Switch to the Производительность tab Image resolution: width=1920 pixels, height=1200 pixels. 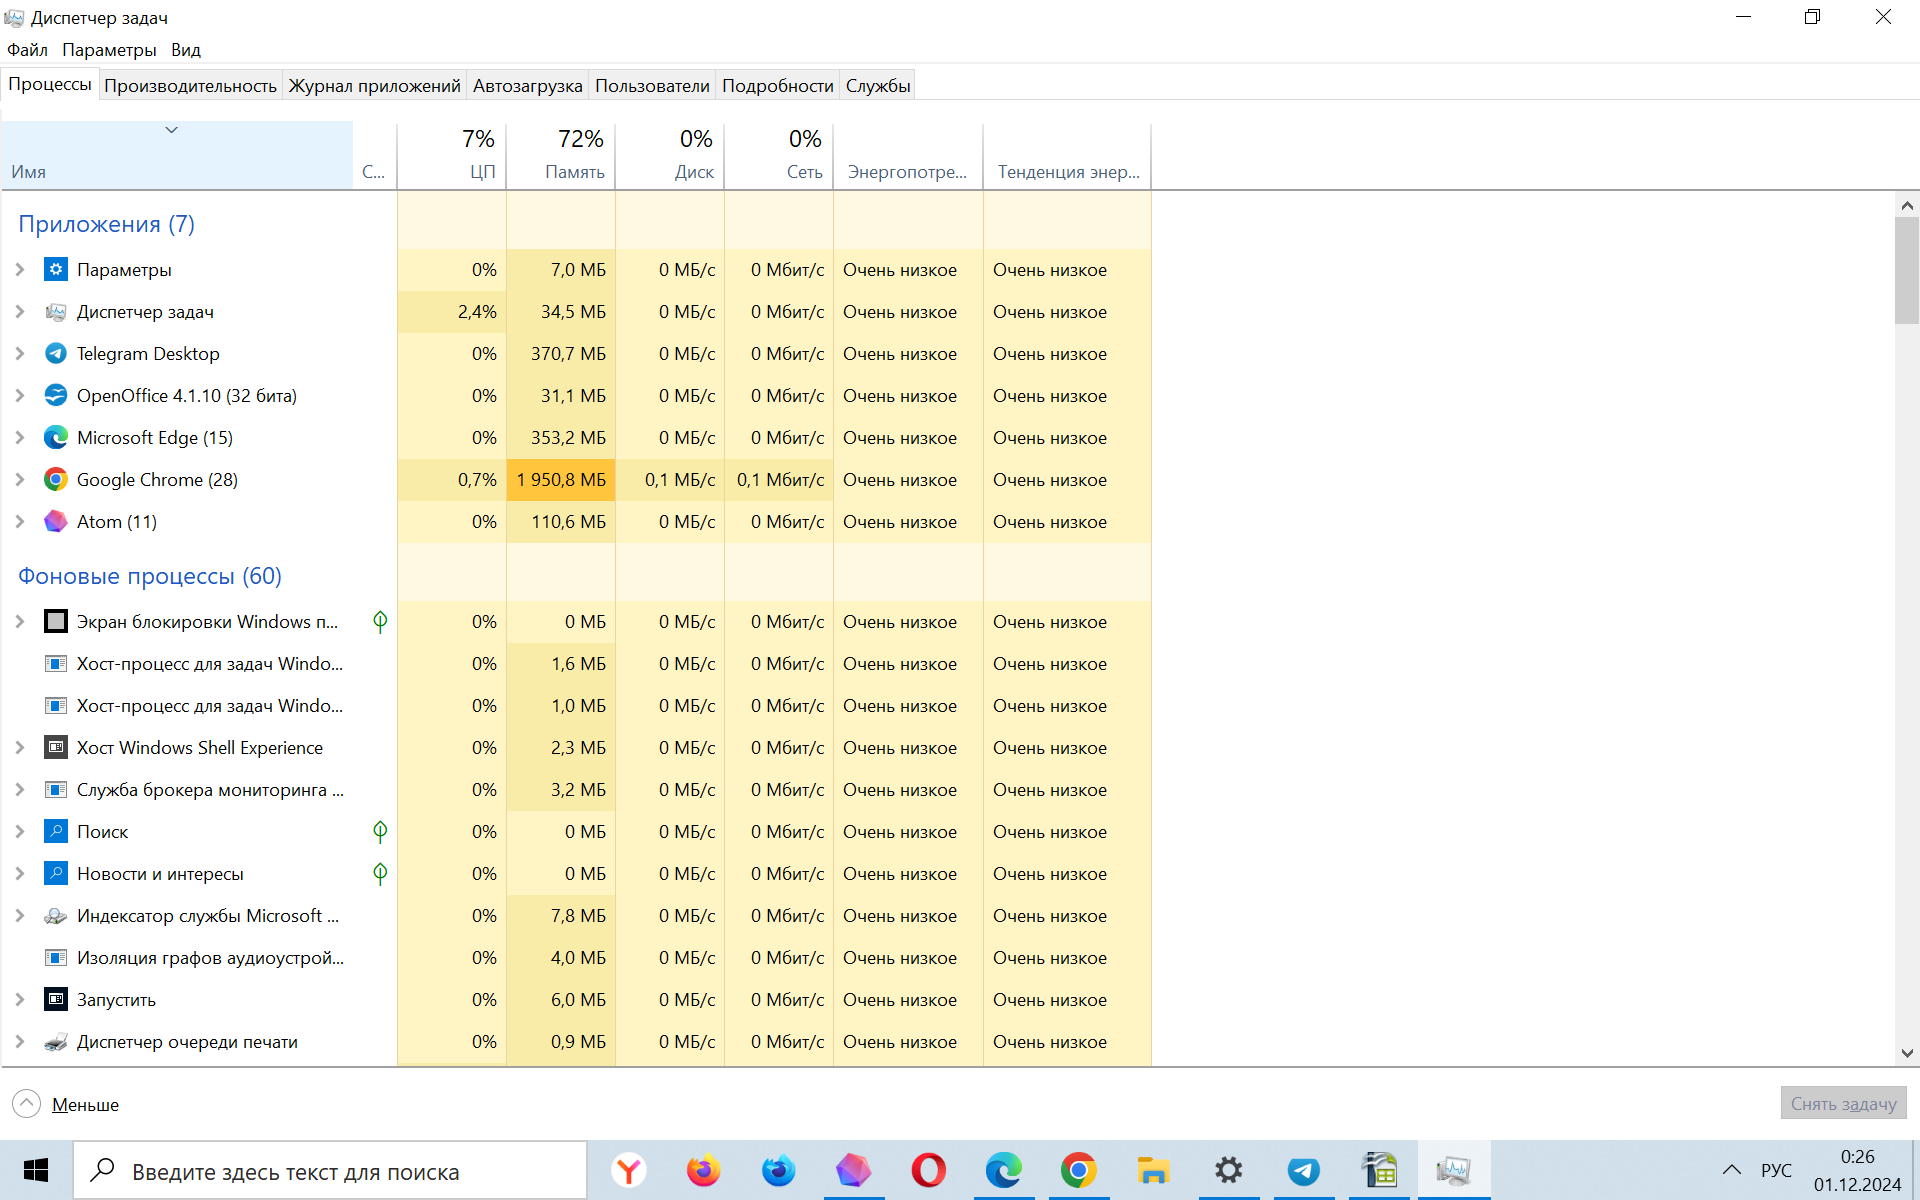point(190,86)
